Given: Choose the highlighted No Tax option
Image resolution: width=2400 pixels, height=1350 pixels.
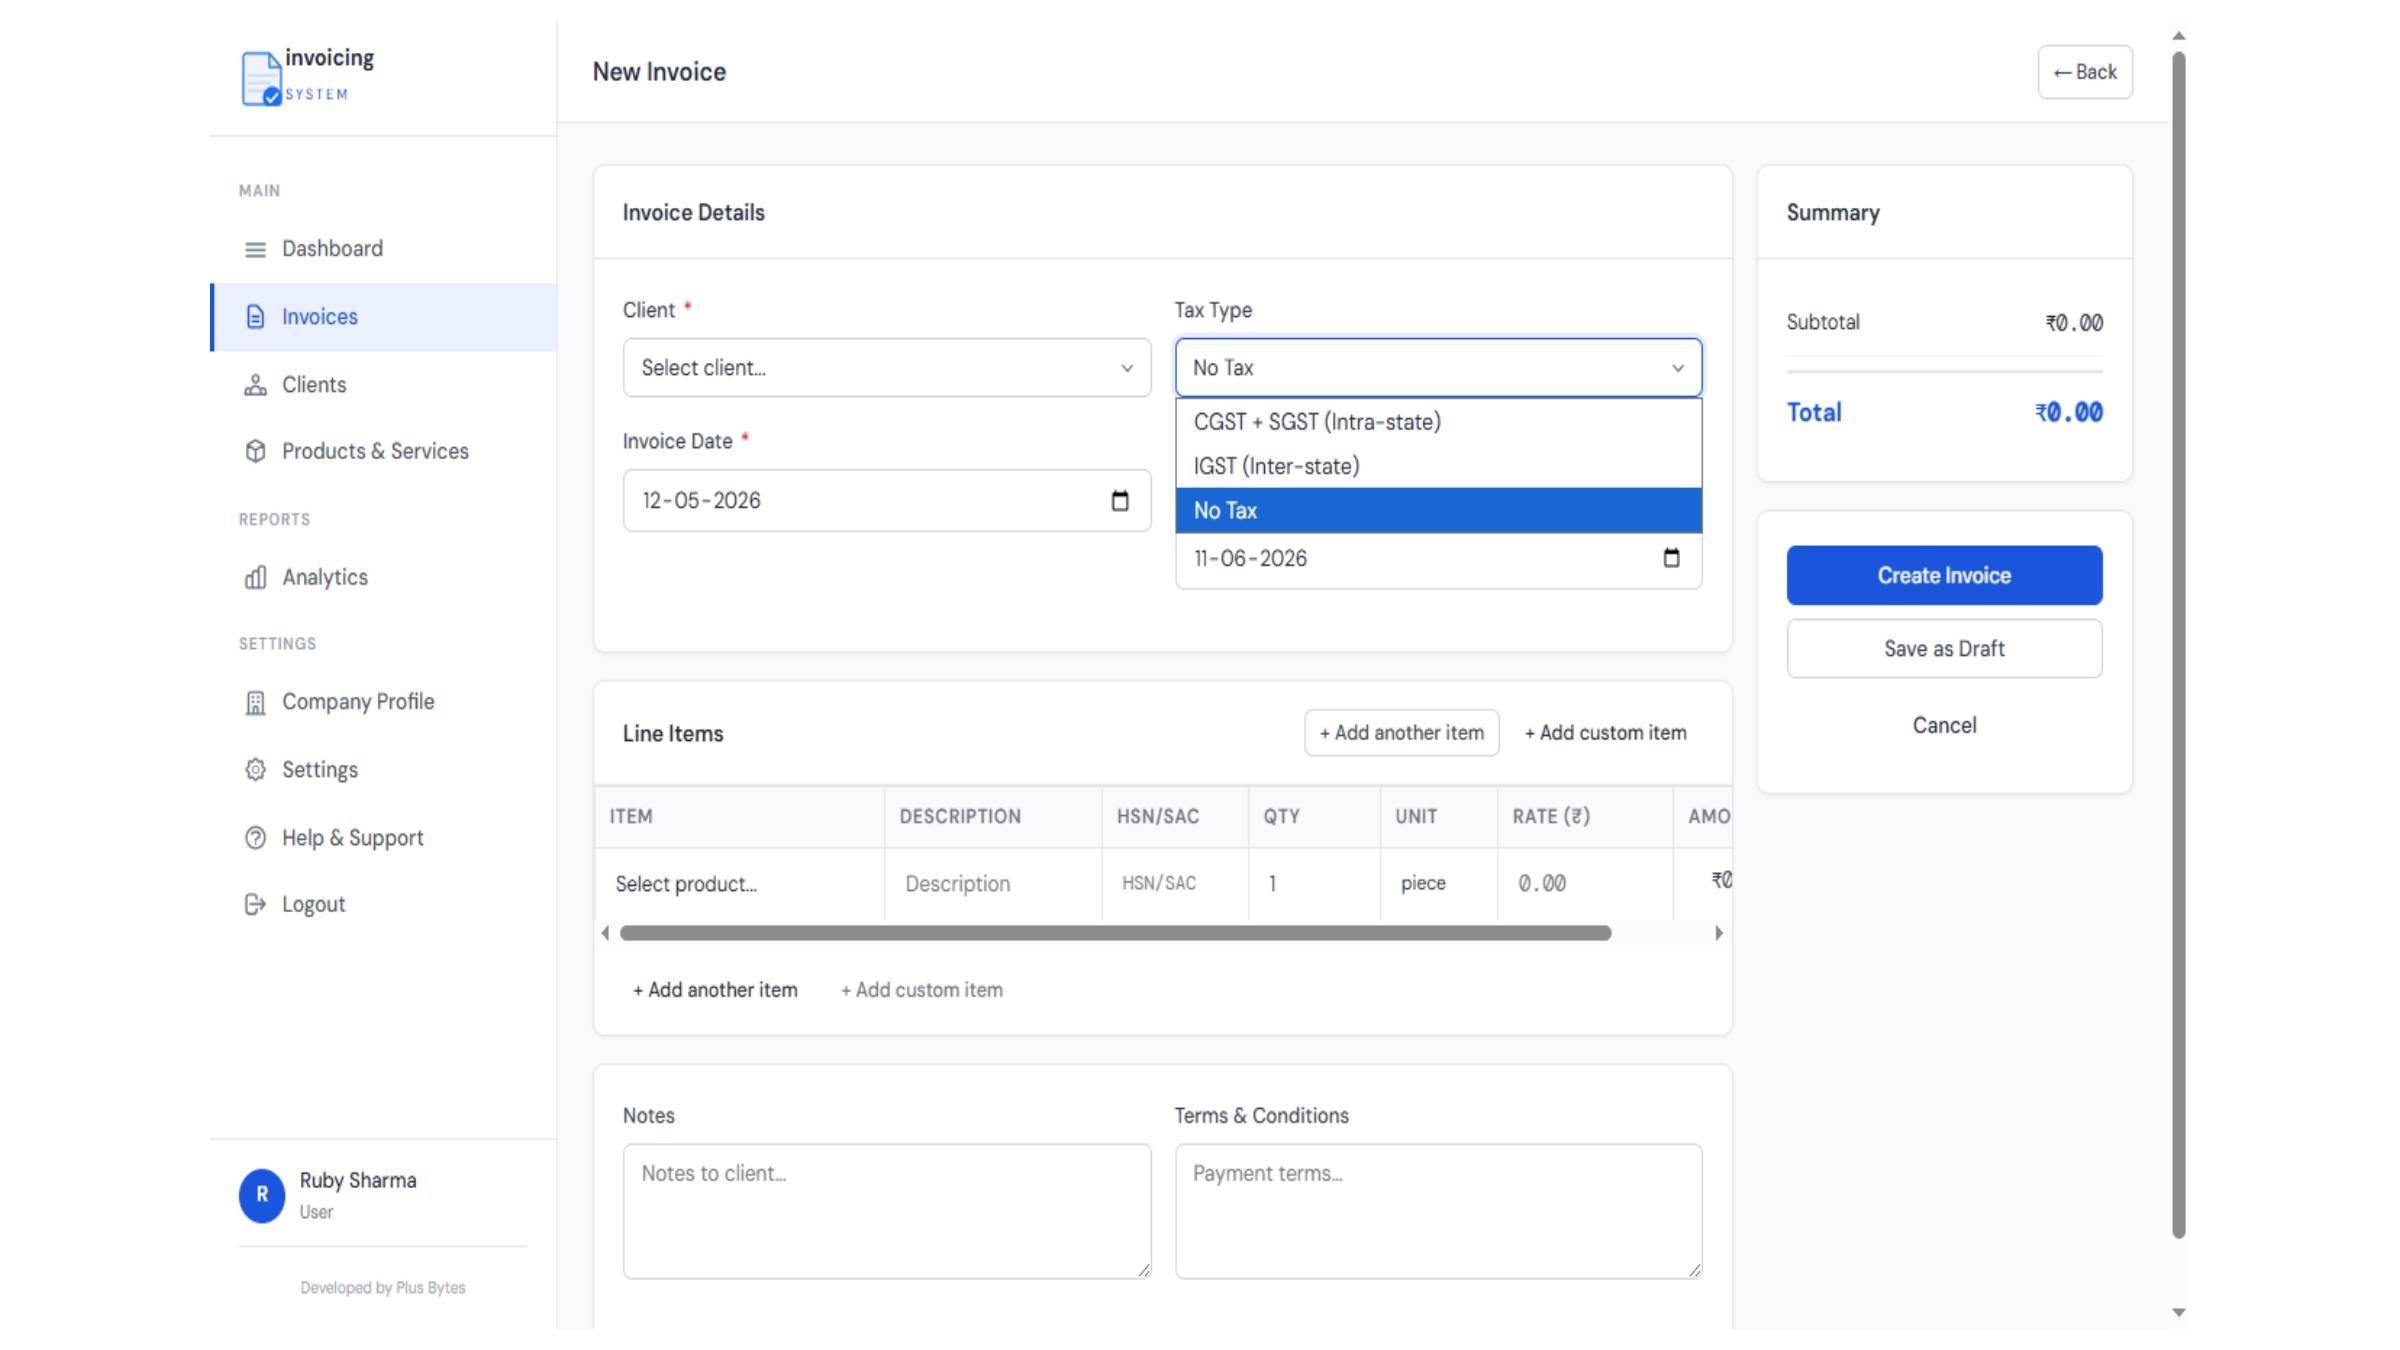Looking at the screenshot, I should tap(1438, 510).
